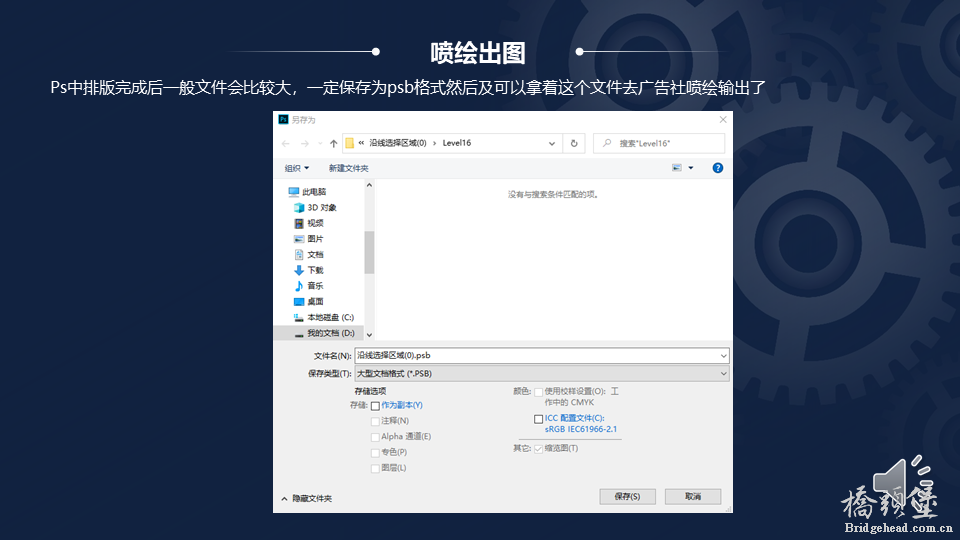The width and height of the screenshot is (960, 540).
Task: Click the search Level16 box
Action: [659, 143]
